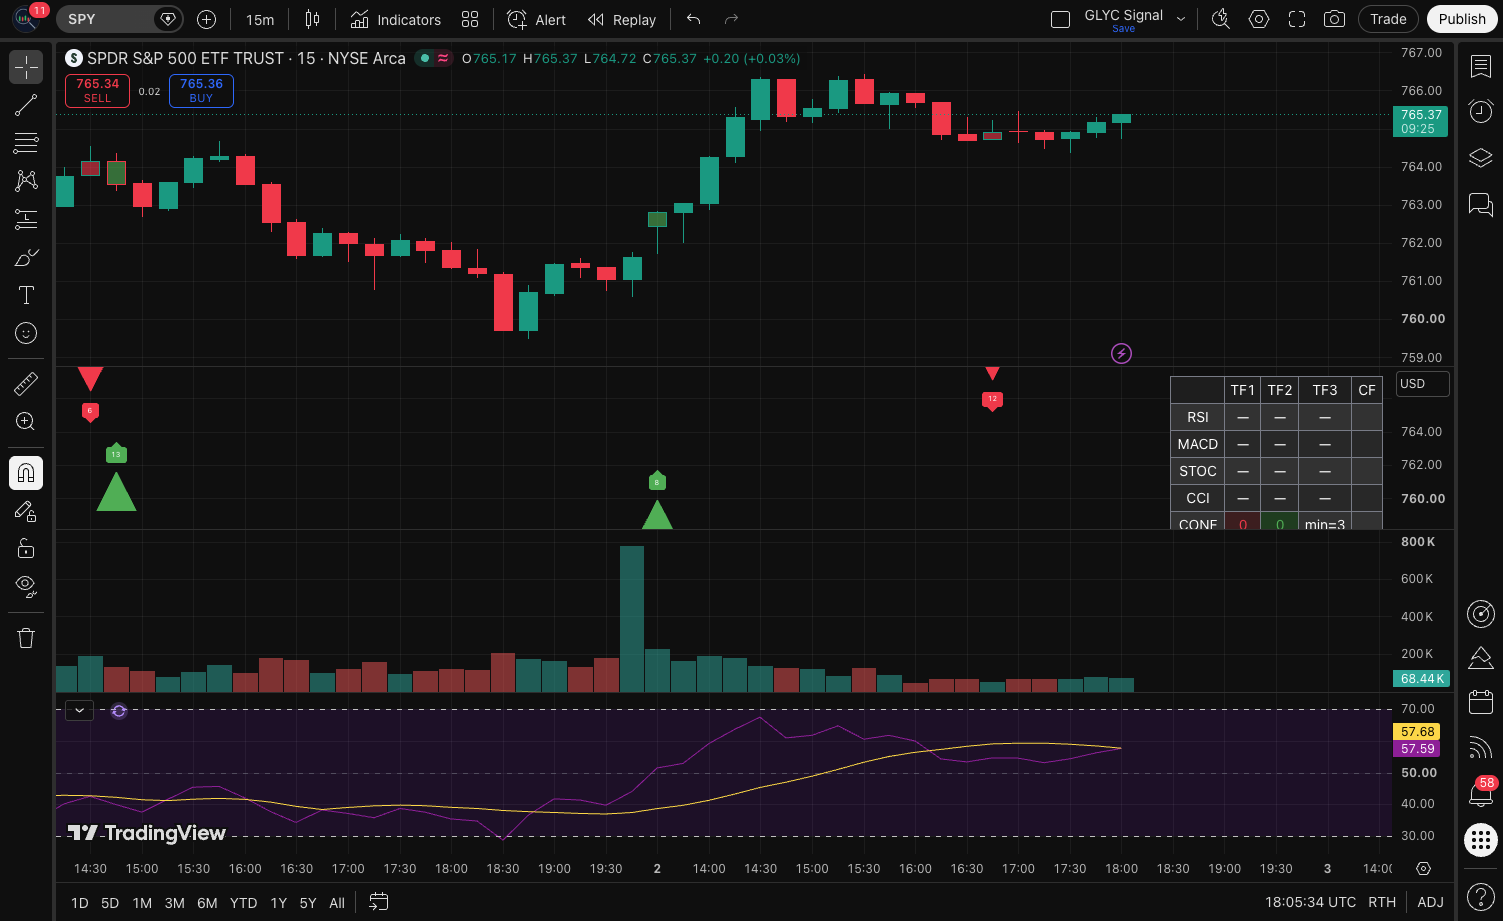Collapse the RSI pane chevron
The image size is (1503, 921).
[79, 710]
